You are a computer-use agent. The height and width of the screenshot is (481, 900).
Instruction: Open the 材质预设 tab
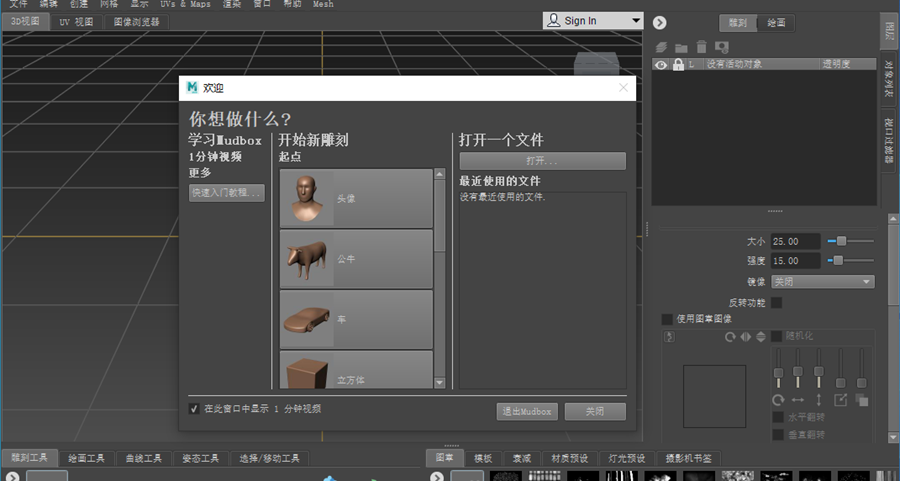pos(569,459)
